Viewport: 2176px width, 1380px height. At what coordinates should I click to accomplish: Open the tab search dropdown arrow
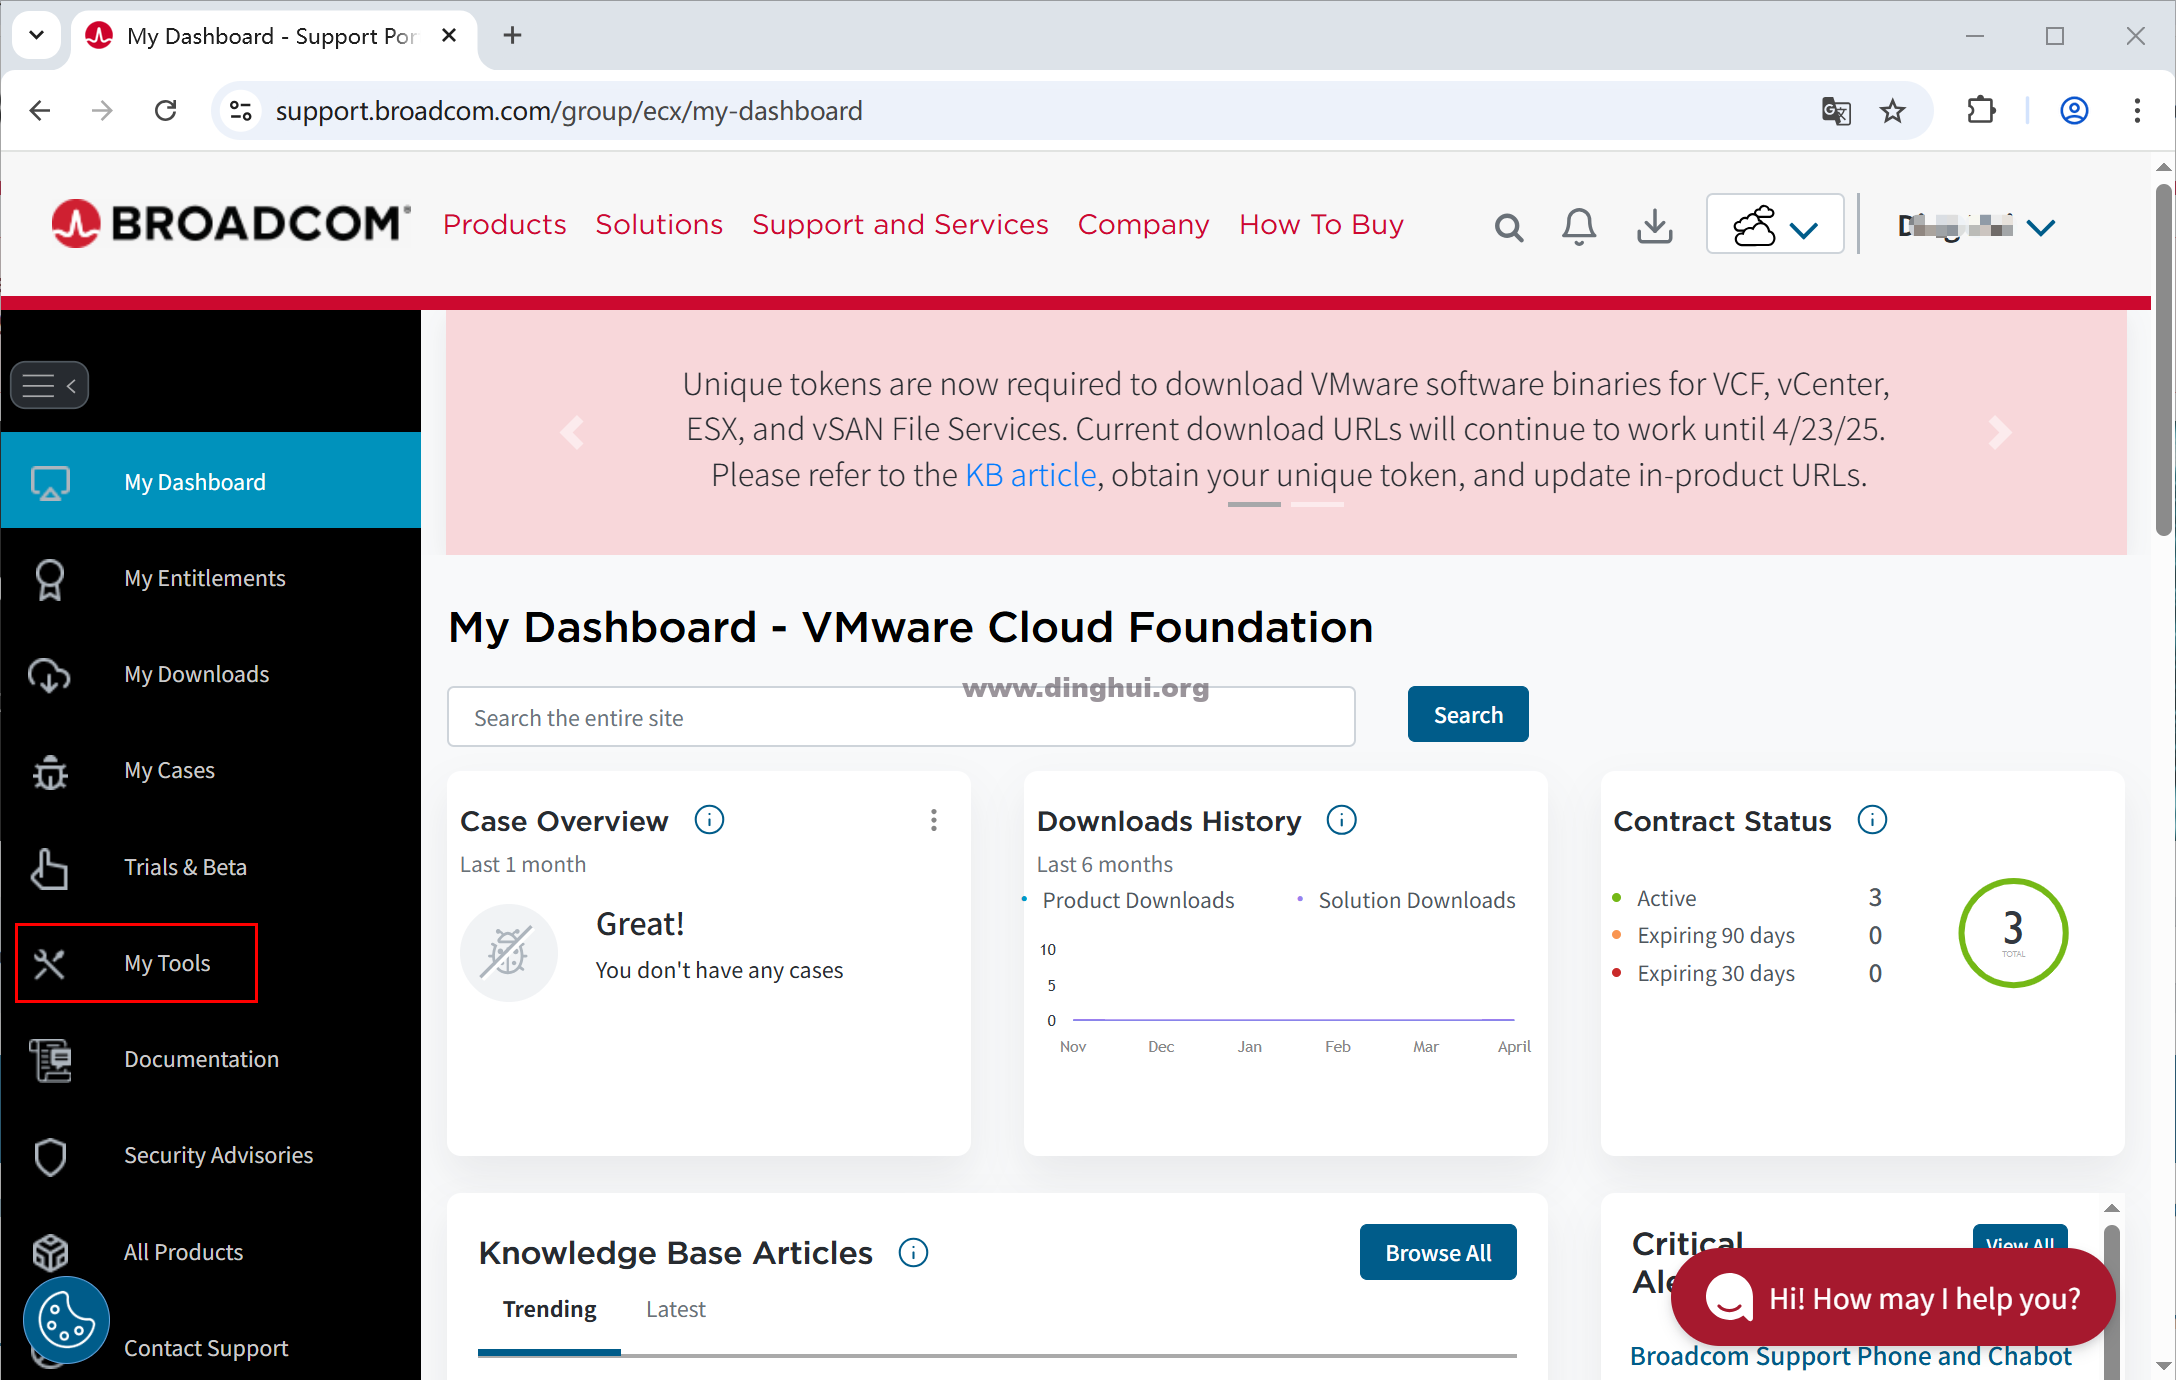pos(37,36)
